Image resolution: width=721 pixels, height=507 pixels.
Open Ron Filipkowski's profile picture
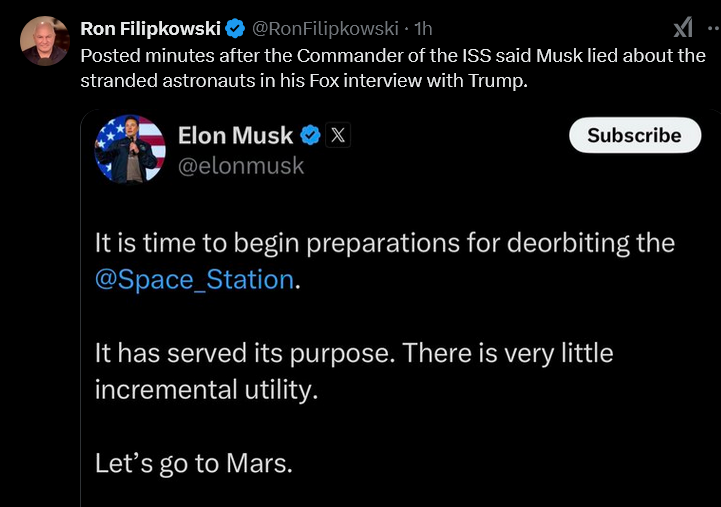45,41
